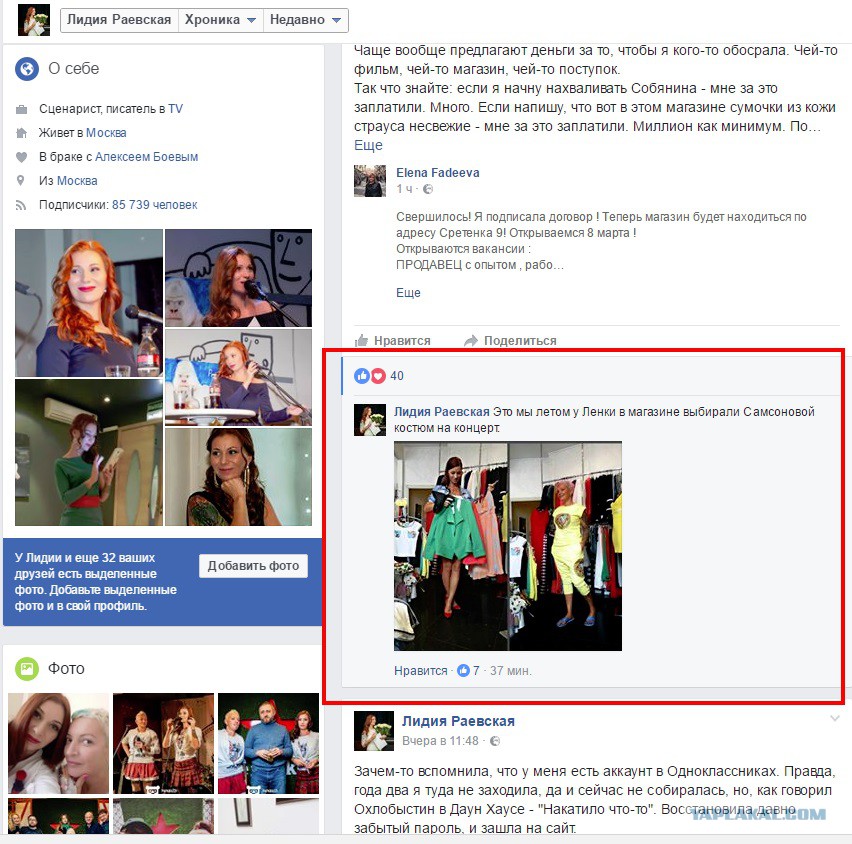Image resolution: width=852 pixels, height=844 pixels.
Task: Open commenter avatar beside Лидия Раевская comment
Action: (x=370, y=420)
